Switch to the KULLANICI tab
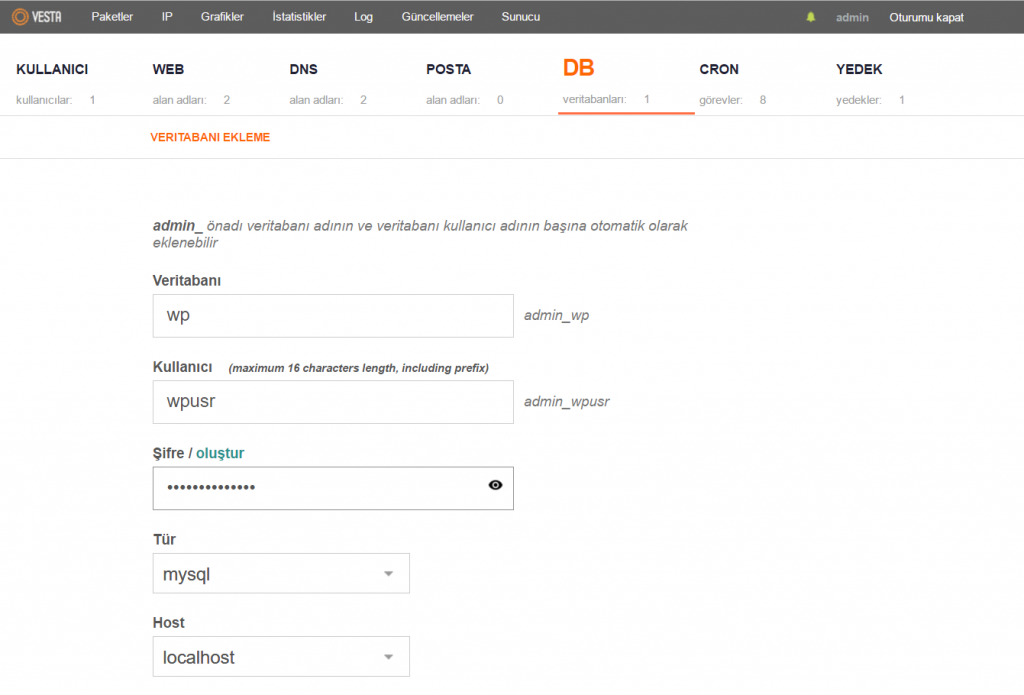 [x=52, y=70]
